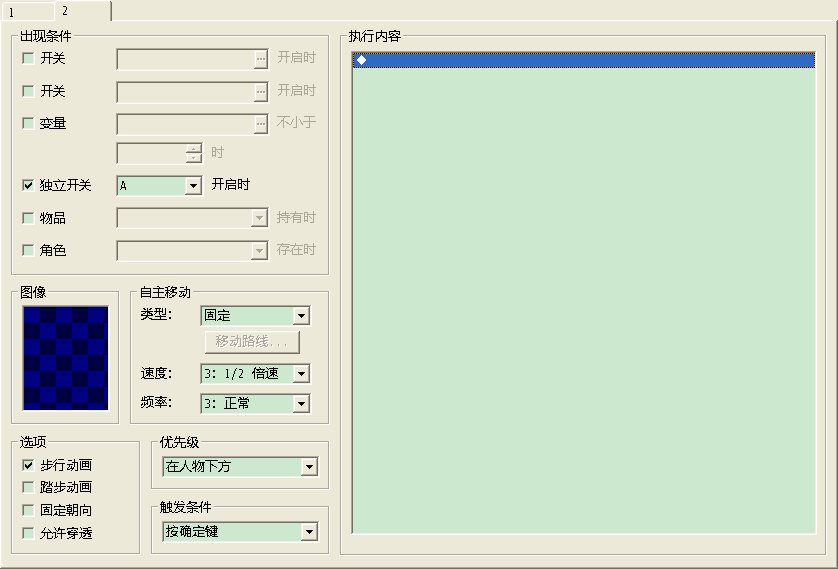Expand the 优先级 dropdown 在人物下方
Screen dimensions: 838x569
tap(240, 467)
